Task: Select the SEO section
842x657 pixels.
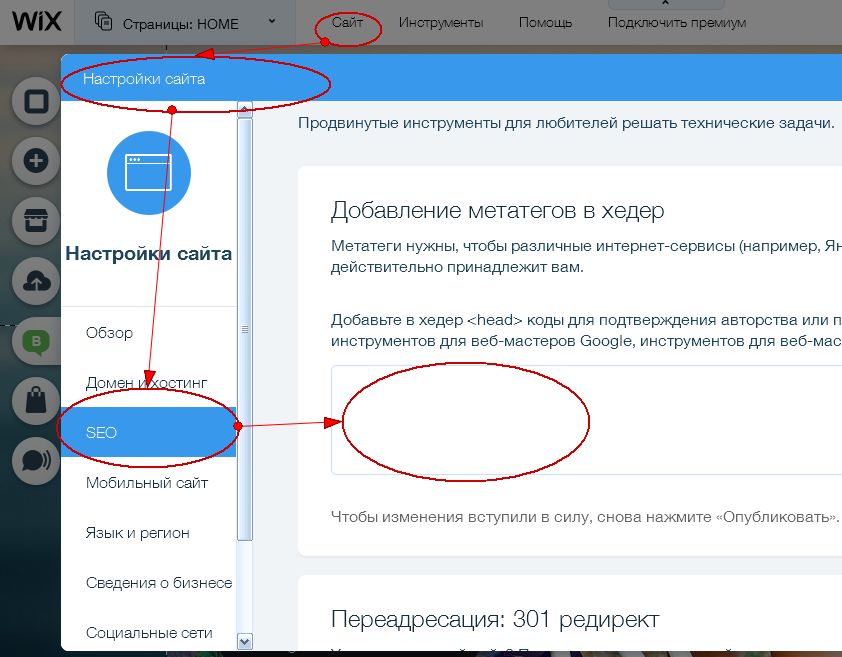Action: (148, 432)
